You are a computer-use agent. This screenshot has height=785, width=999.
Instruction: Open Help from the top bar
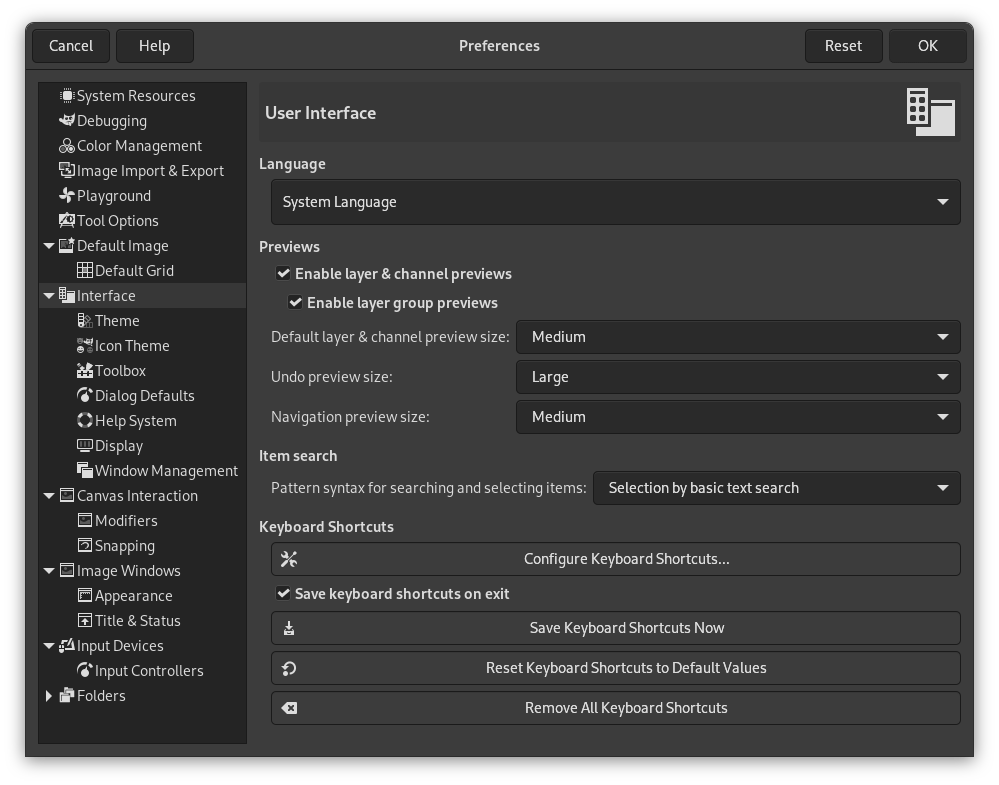click(155, 45)
